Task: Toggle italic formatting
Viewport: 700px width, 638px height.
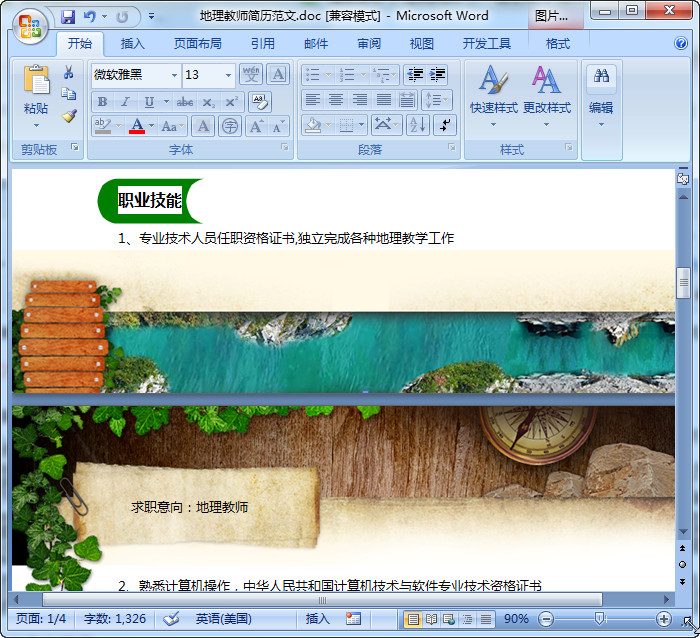Action: (125, 102)
